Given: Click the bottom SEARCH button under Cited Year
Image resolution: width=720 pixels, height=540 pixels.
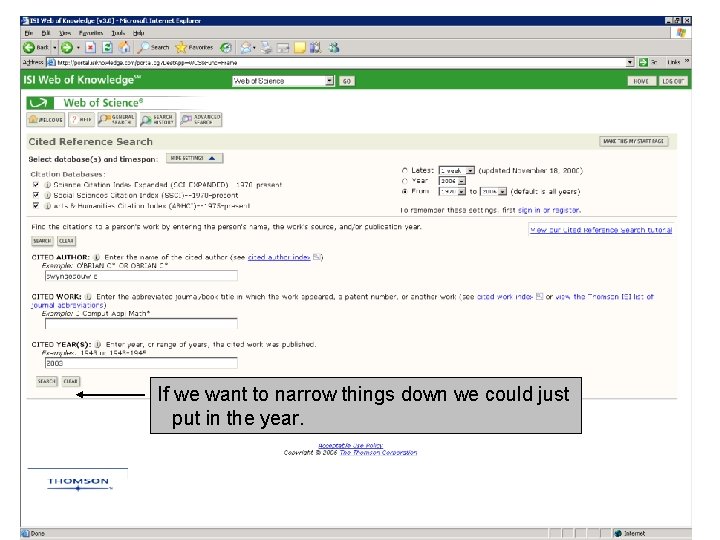Looking at the screenshot, I should pyautogui.click(x=47, y=381).
